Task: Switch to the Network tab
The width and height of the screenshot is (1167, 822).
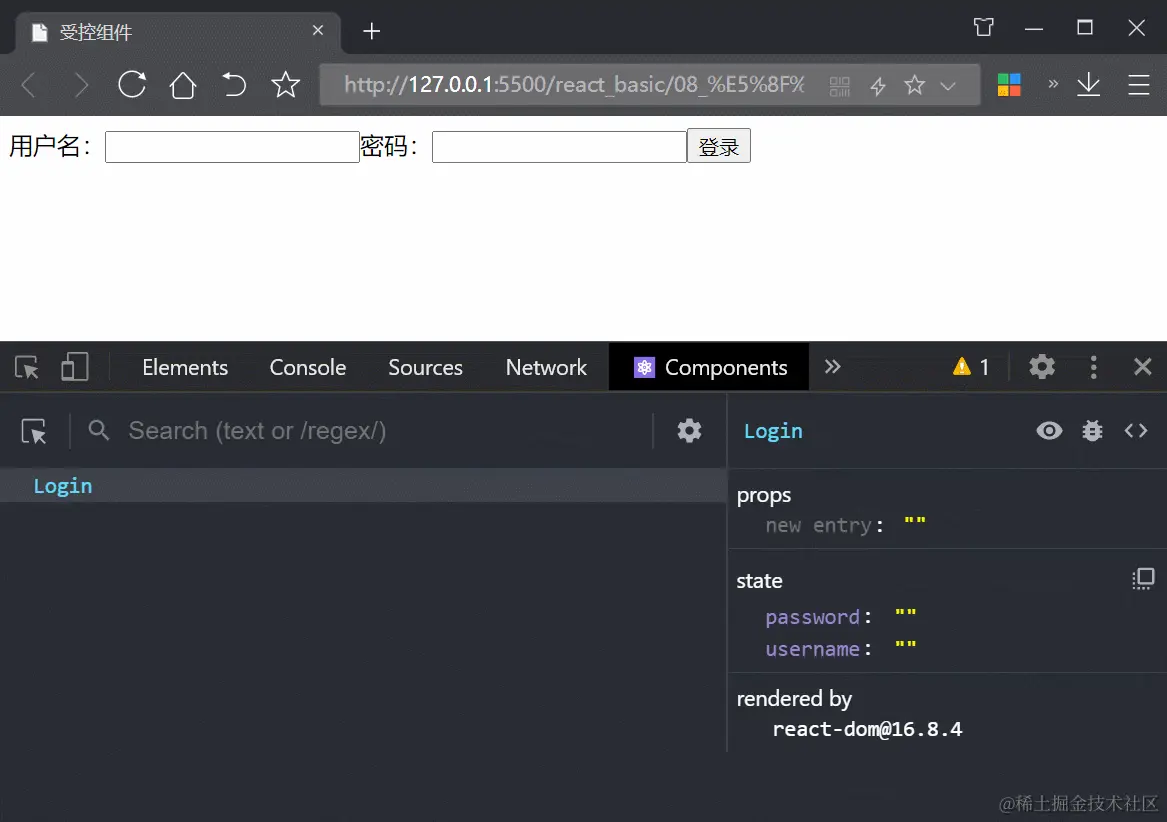Action: click(546, 368)
